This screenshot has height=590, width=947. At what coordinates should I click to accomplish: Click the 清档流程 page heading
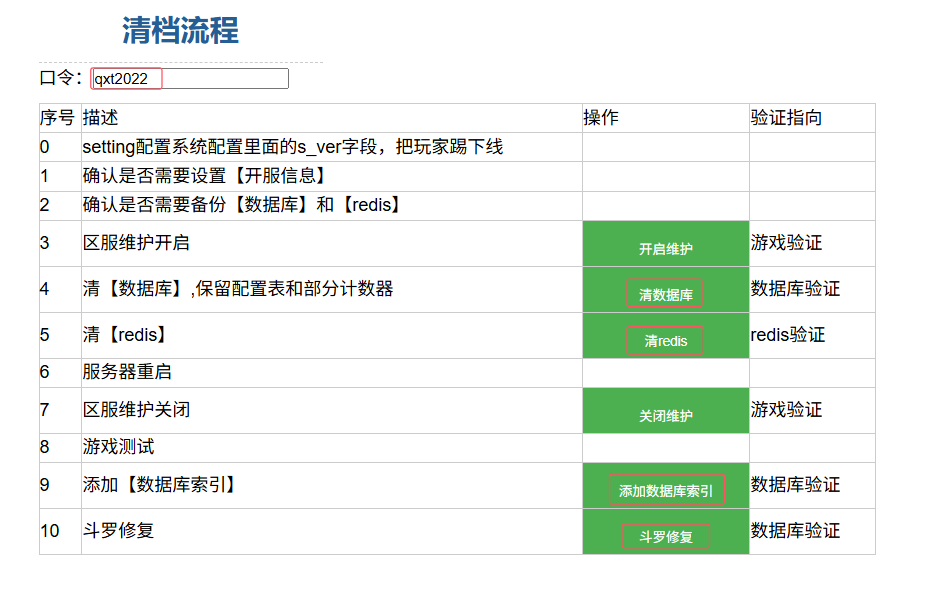(180, 31)
